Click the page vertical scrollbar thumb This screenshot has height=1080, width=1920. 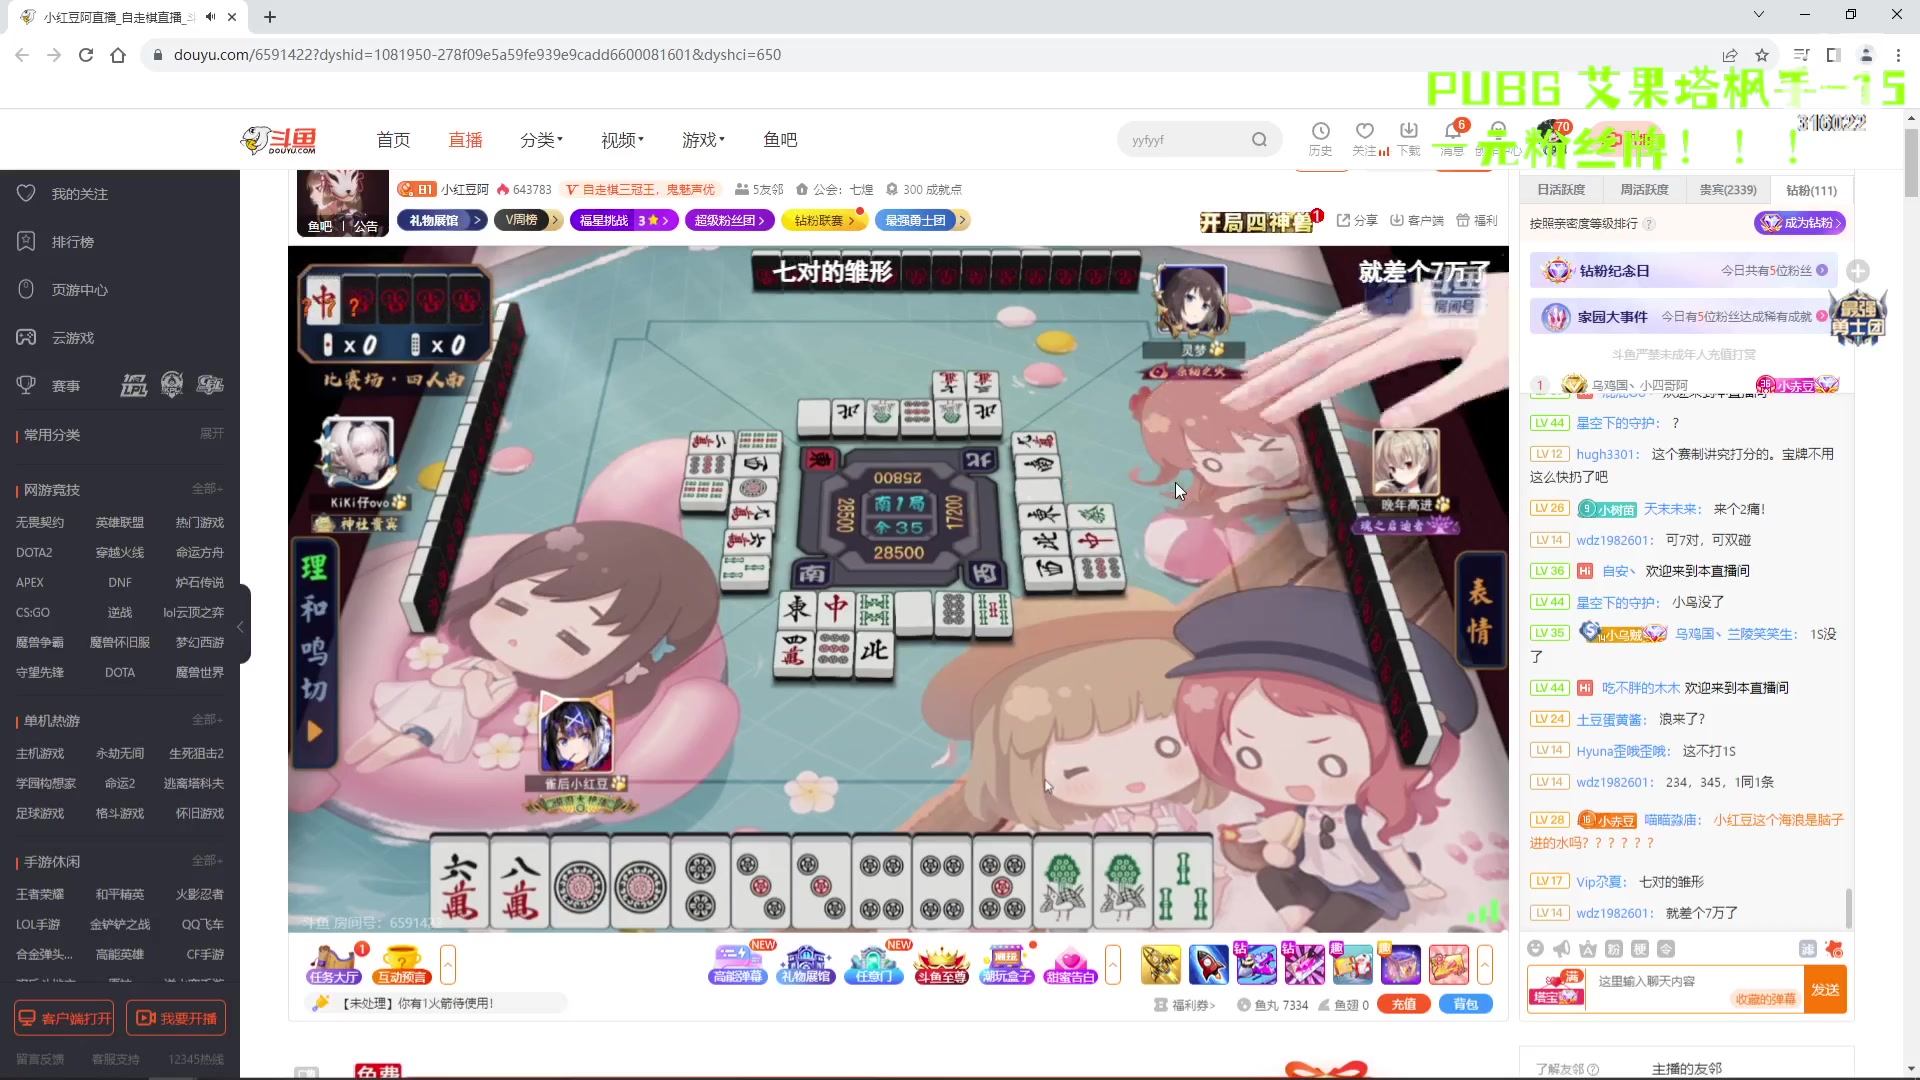tap(1911, 160)
